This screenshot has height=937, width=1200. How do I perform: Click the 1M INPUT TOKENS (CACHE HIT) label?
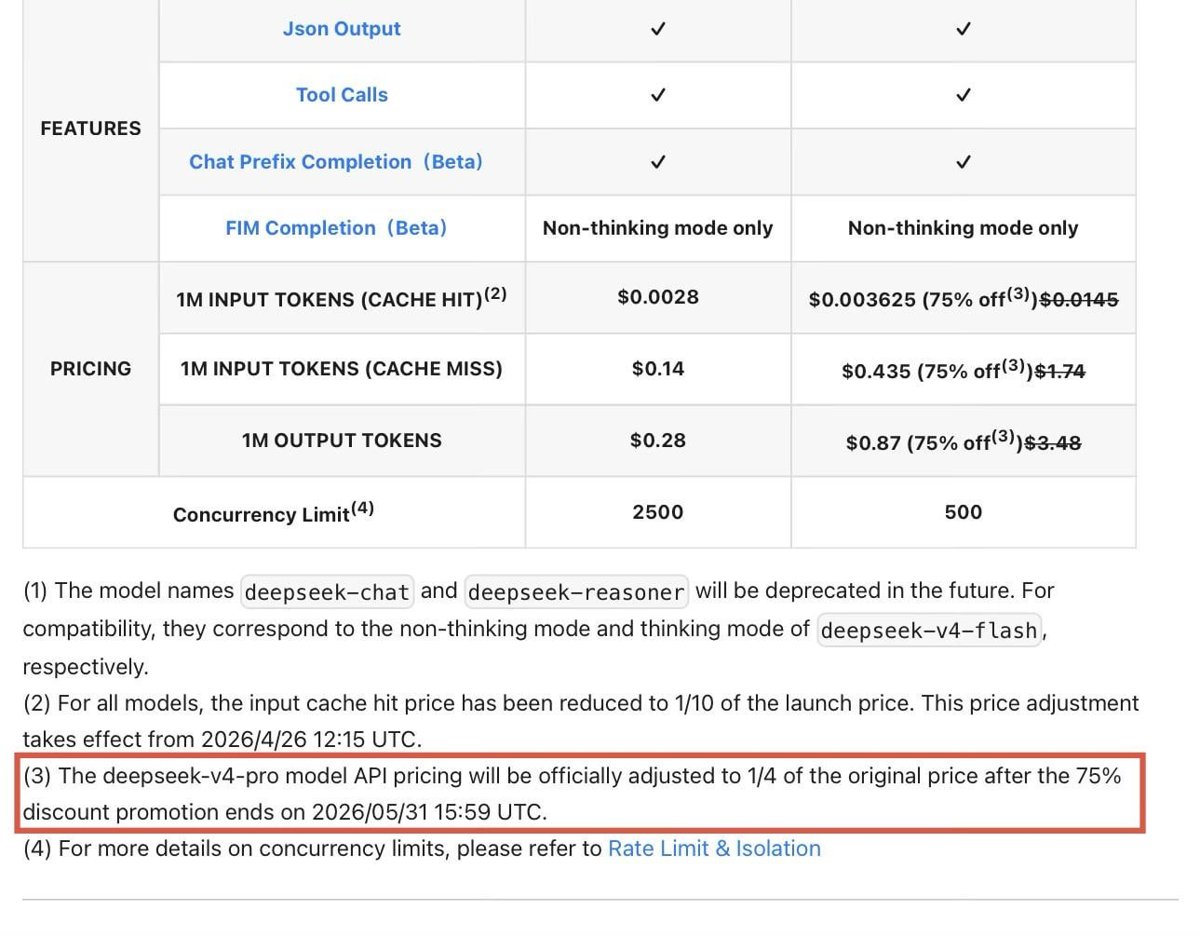point(342,298)
